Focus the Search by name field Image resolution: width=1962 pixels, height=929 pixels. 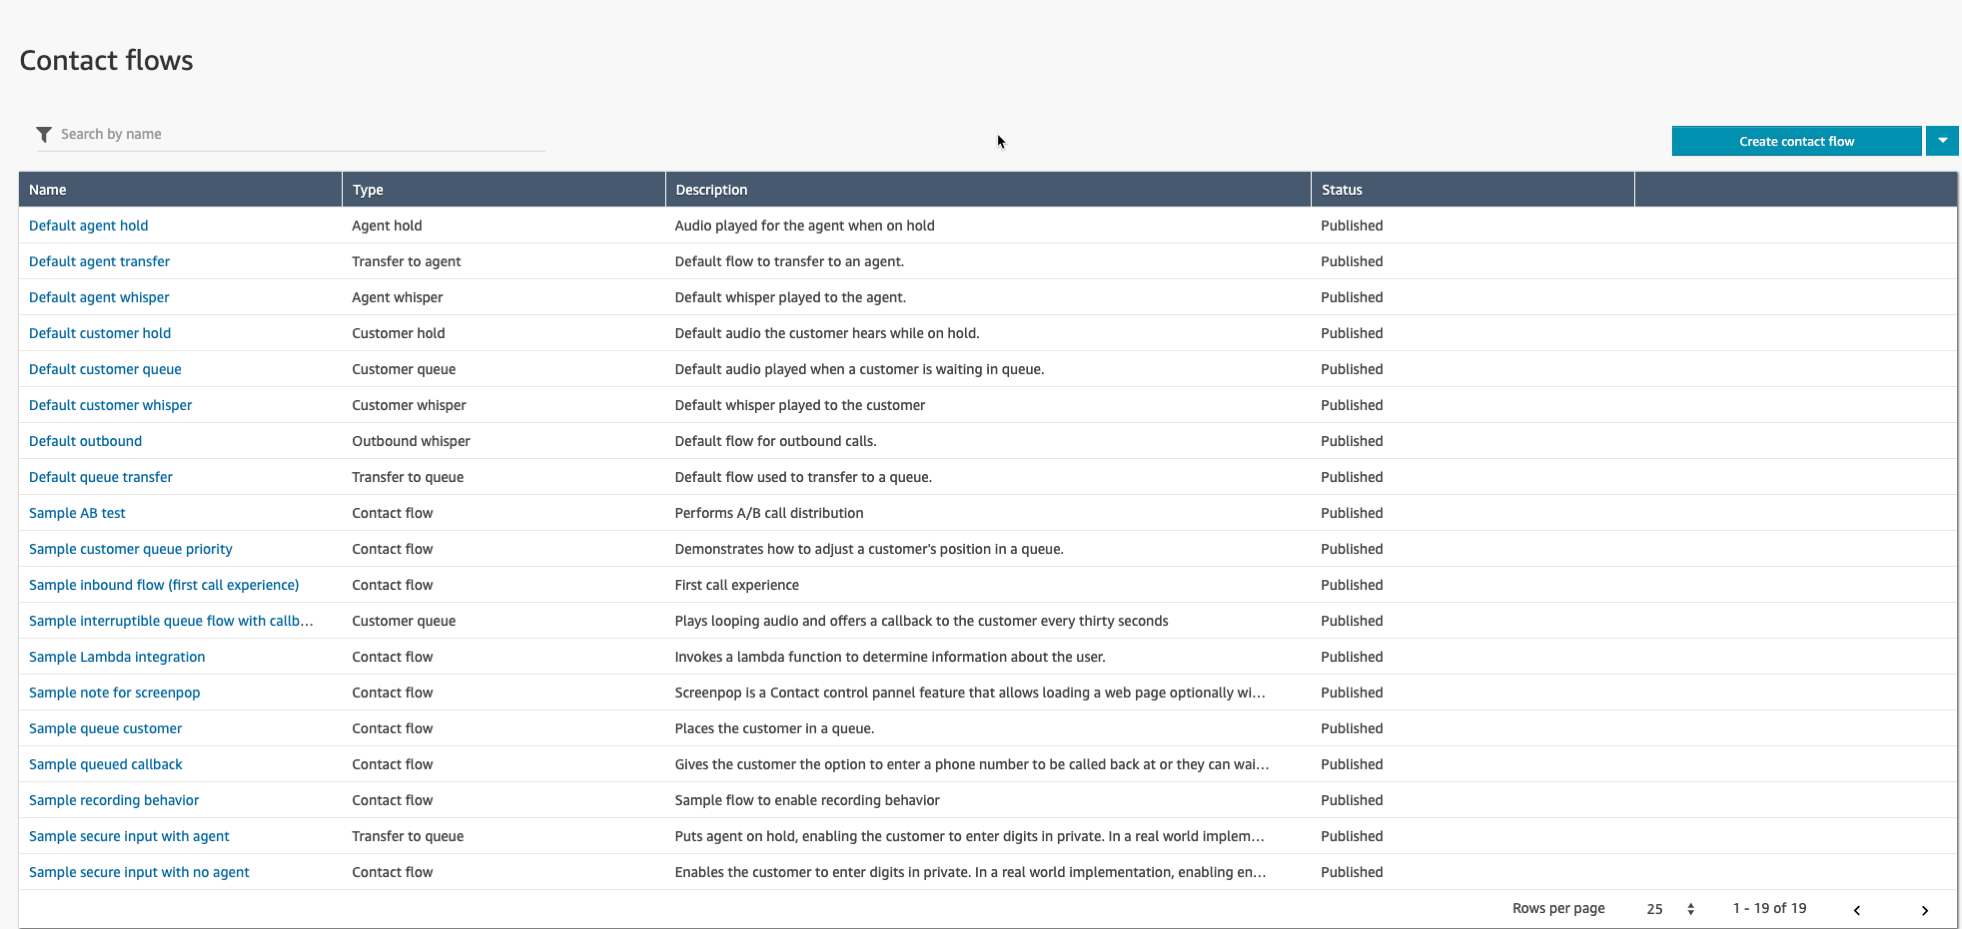coord(300,134)
